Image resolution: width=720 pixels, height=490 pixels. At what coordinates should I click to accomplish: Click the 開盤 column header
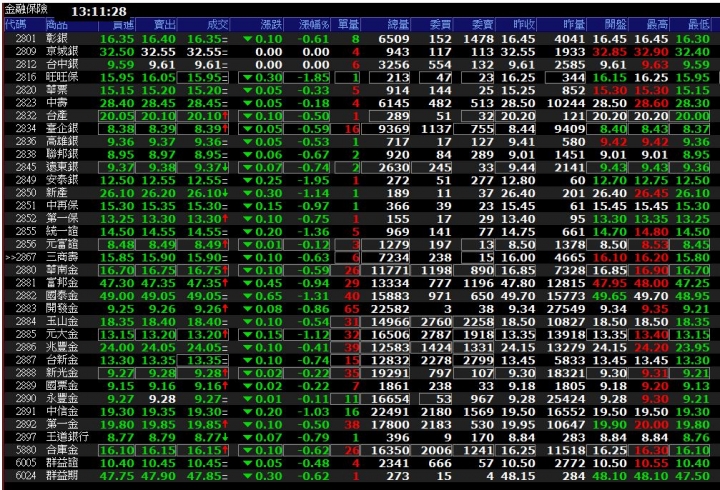[x=616, y=24]
